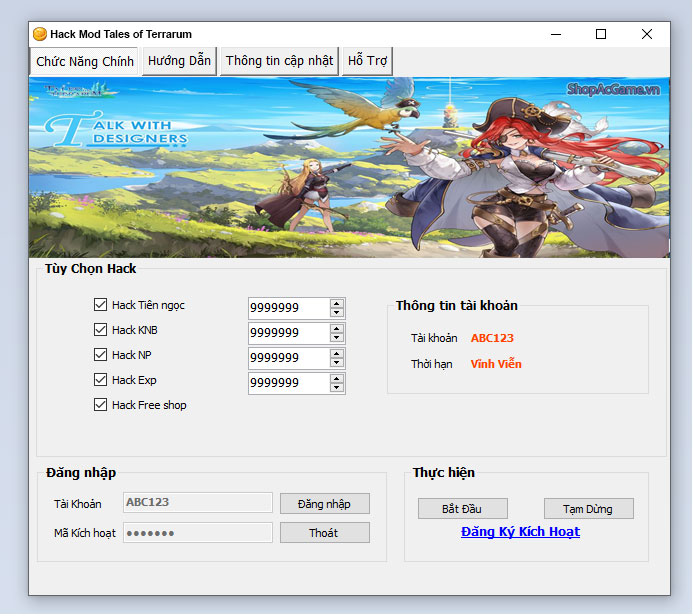Click the orange app icon in title bar
Image resolution: width=693 pixels, height=616 pixels.
pyautogui.click(x=40, y=34)
